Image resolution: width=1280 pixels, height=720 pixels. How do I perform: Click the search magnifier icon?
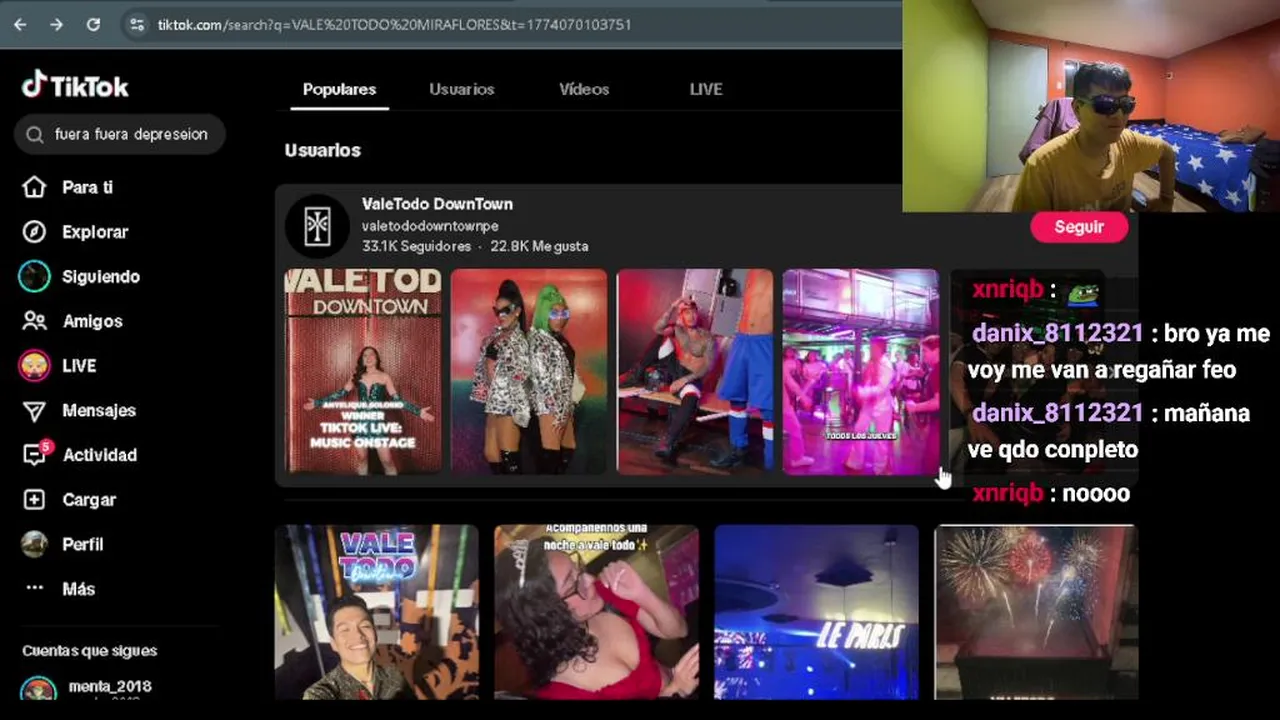click(x=35, y=134)
